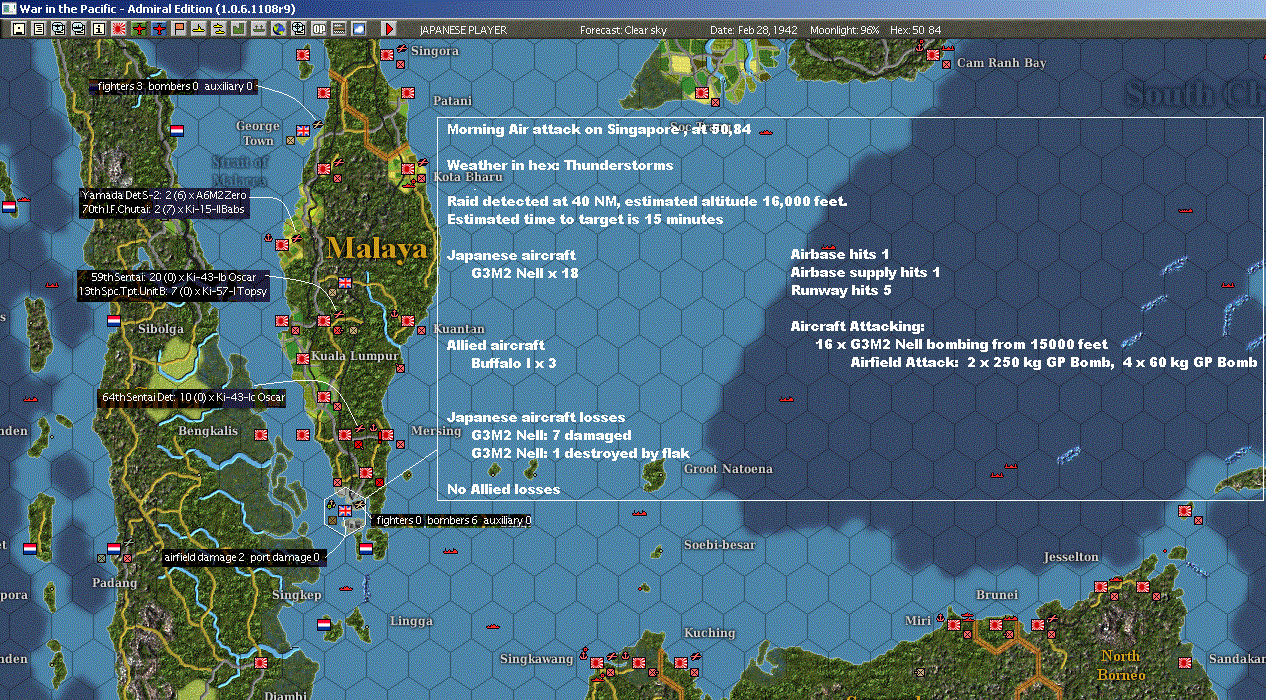The height and width of the screenshot is (700, 1266).
Task: Click 'fighters 0 bombers 6 auxiliary 0' label
Action: coord(452,520)
